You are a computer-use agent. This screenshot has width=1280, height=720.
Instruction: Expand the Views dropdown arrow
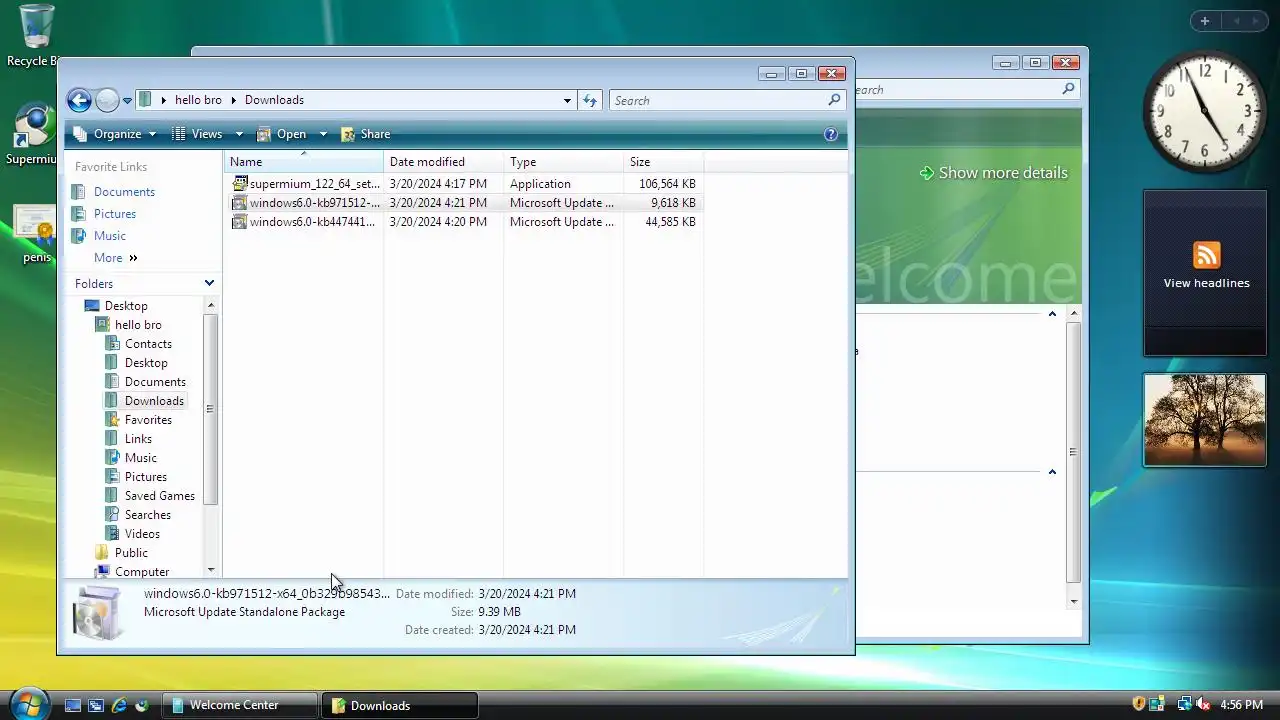pos(239,134)
